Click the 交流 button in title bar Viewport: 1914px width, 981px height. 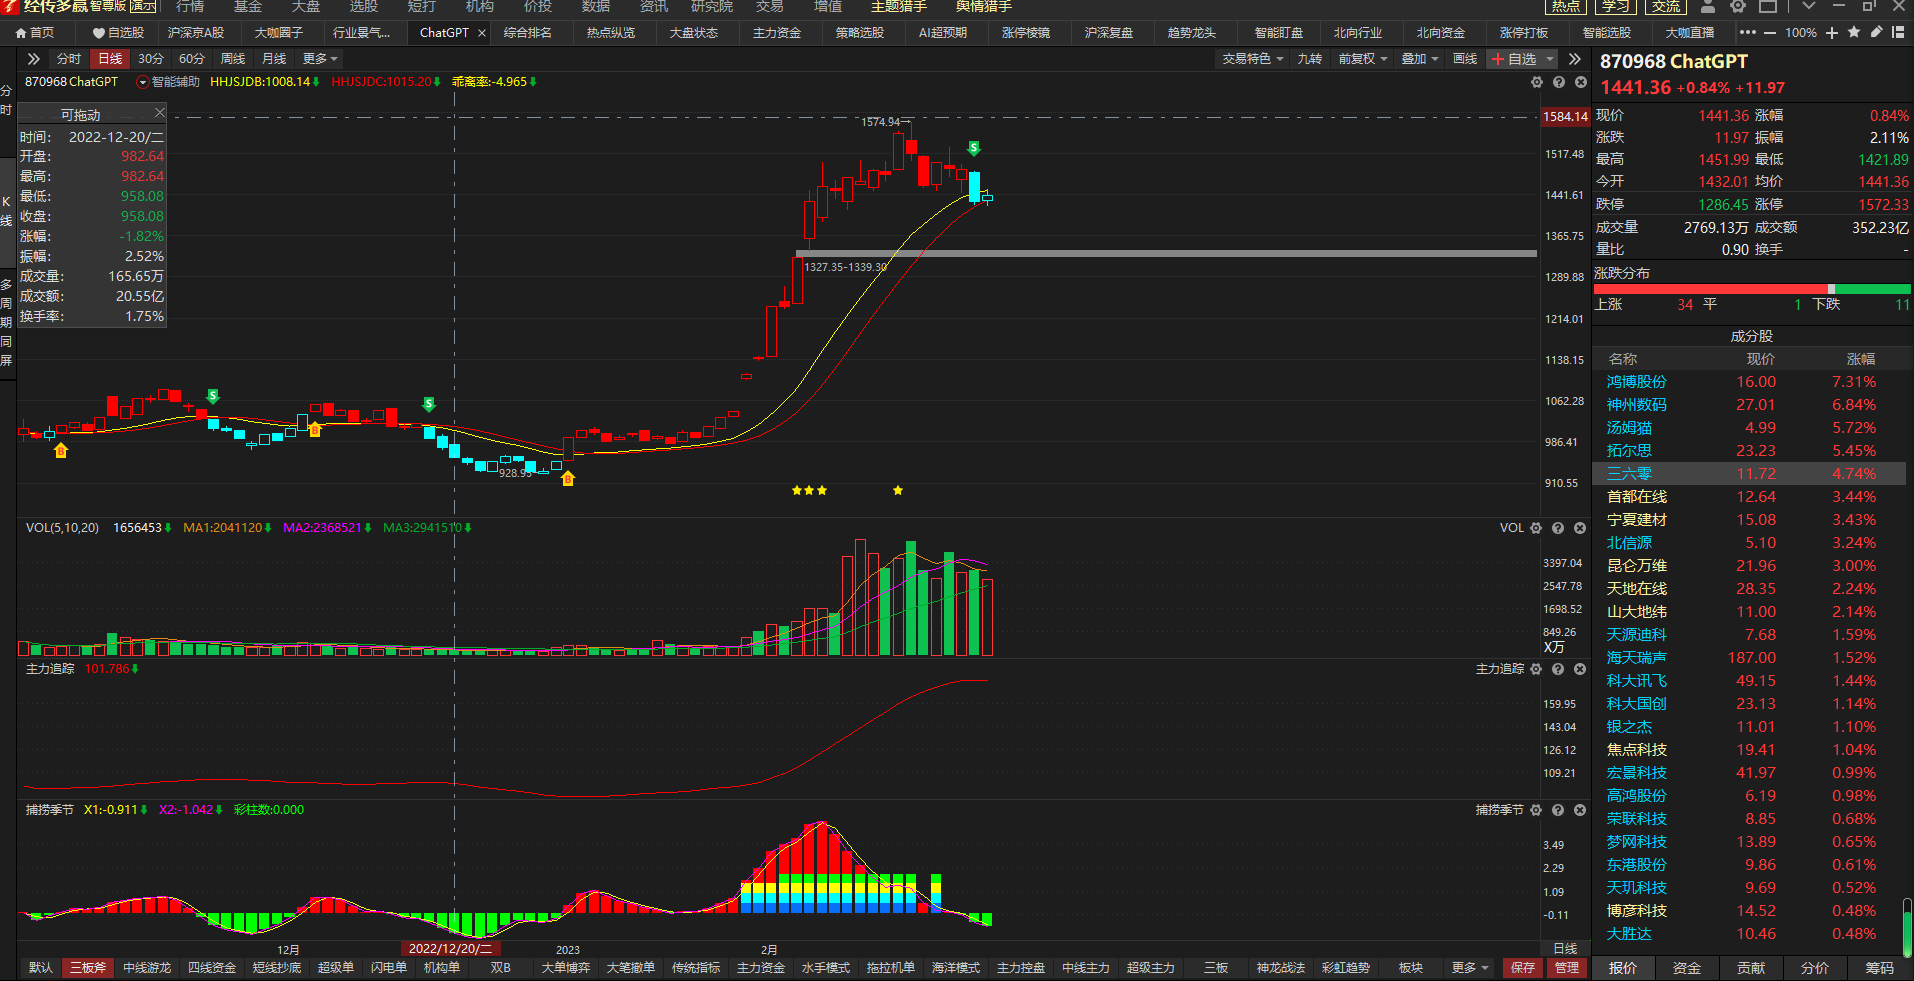1666,6
